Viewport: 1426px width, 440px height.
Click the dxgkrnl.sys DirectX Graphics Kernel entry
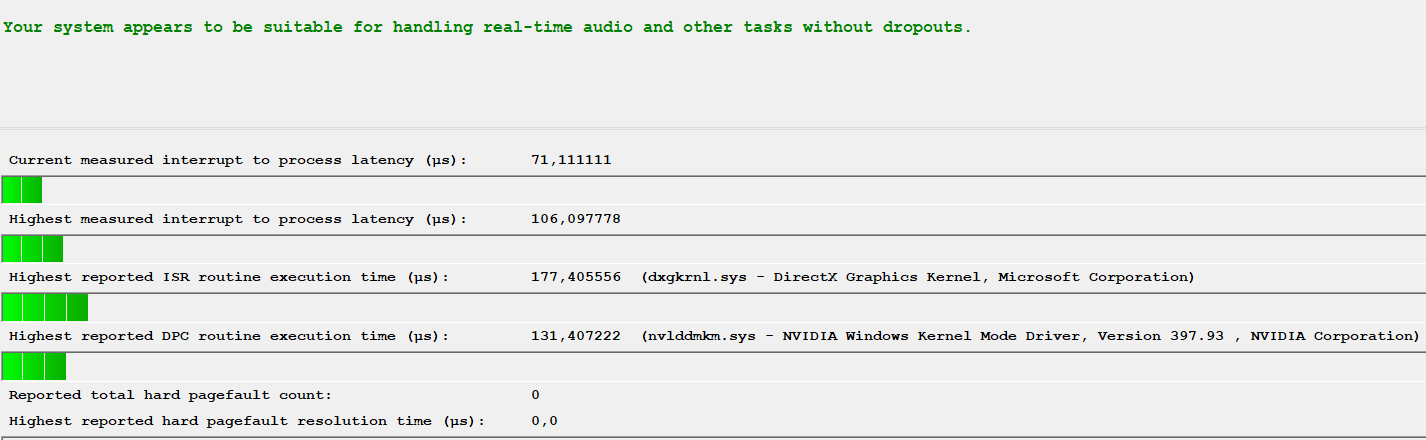918,277
